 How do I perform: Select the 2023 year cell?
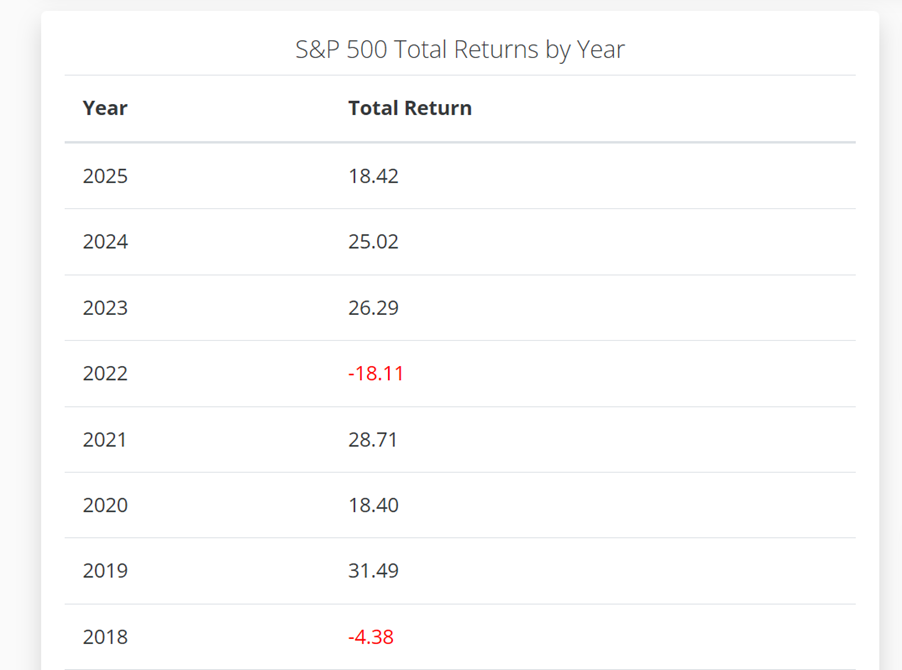coord(105,308)
